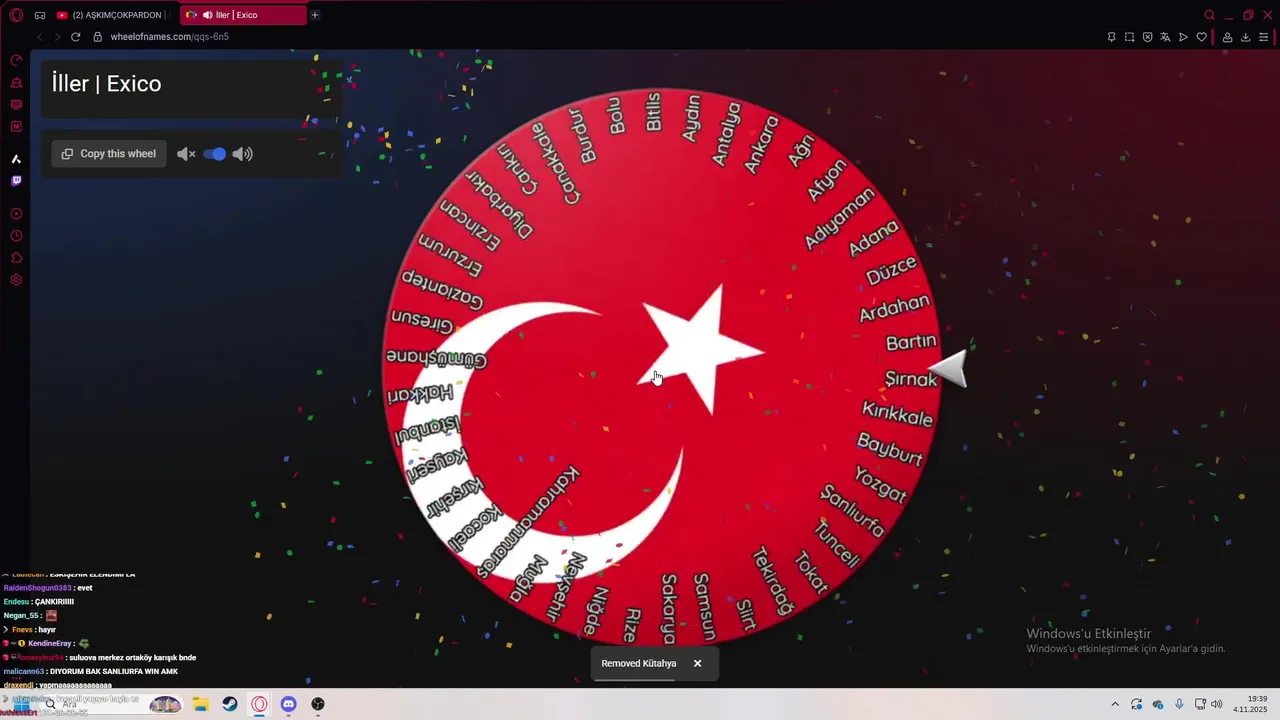This screenshot has width=1280, height=720.
Task: Switch to AŞKIMÇOKPARDON YouTube tab
Action: click(111, 15)
